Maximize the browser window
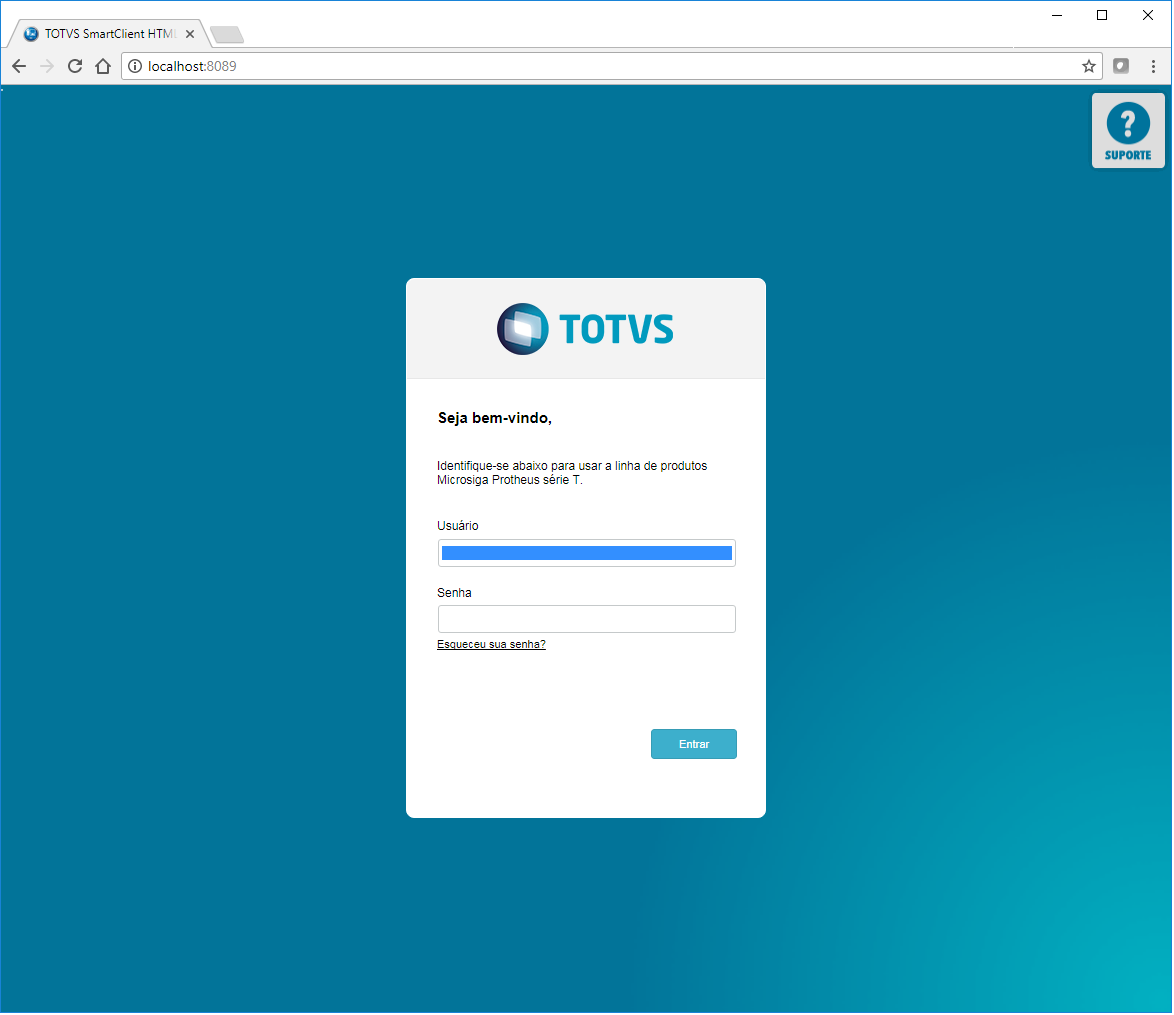 (x=1102, y=15)
